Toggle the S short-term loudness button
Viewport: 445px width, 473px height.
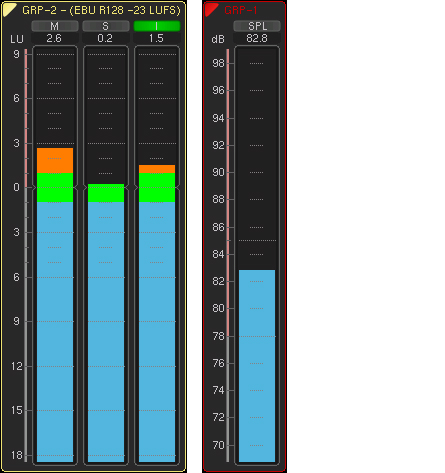(x=106, y=26)
